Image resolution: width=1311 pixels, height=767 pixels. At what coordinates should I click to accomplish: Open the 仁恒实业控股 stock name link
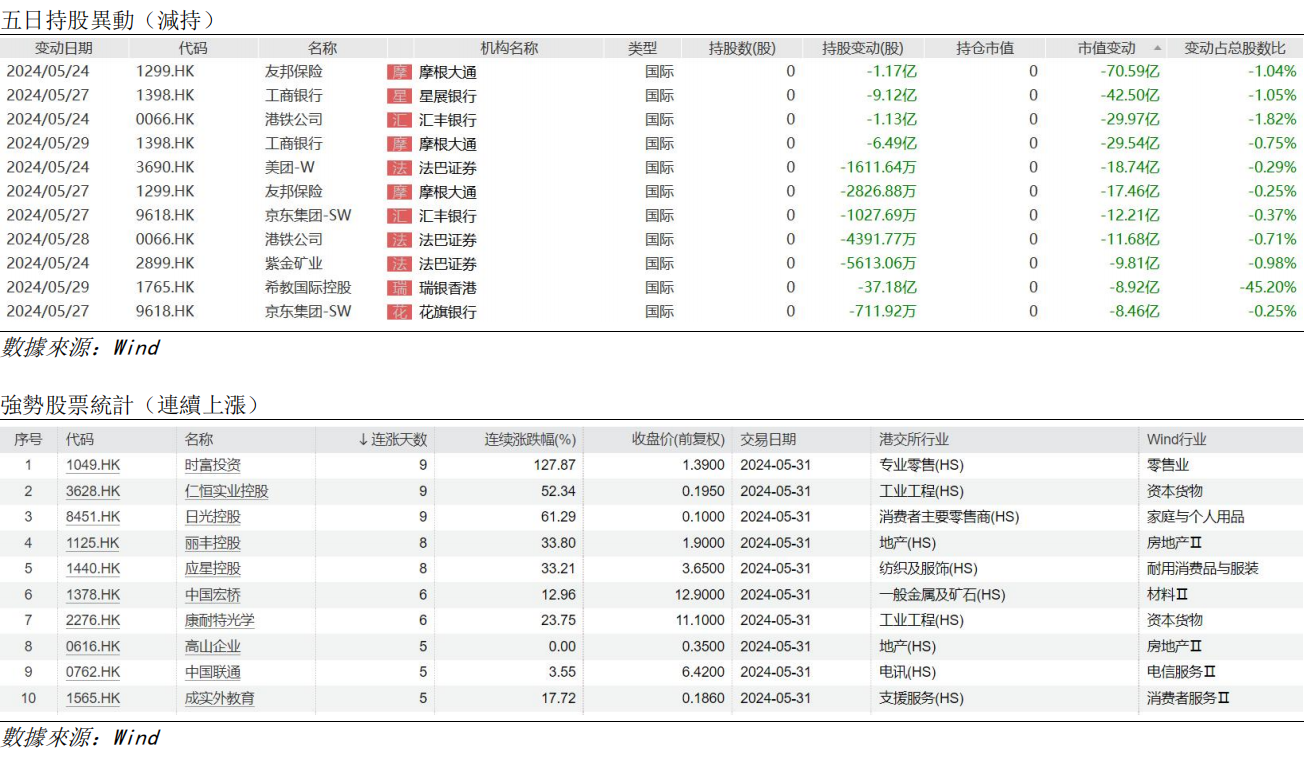click(x=227, y=491)
